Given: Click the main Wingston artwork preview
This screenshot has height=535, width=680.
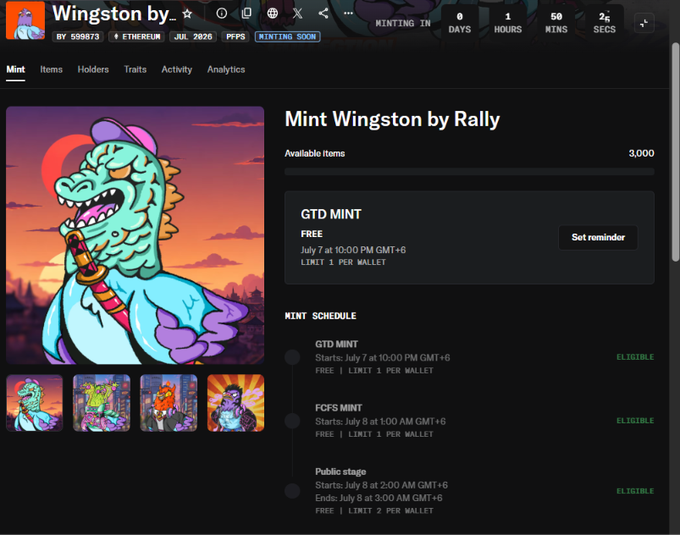Looking at the screenshot, I should coord(135,235).
